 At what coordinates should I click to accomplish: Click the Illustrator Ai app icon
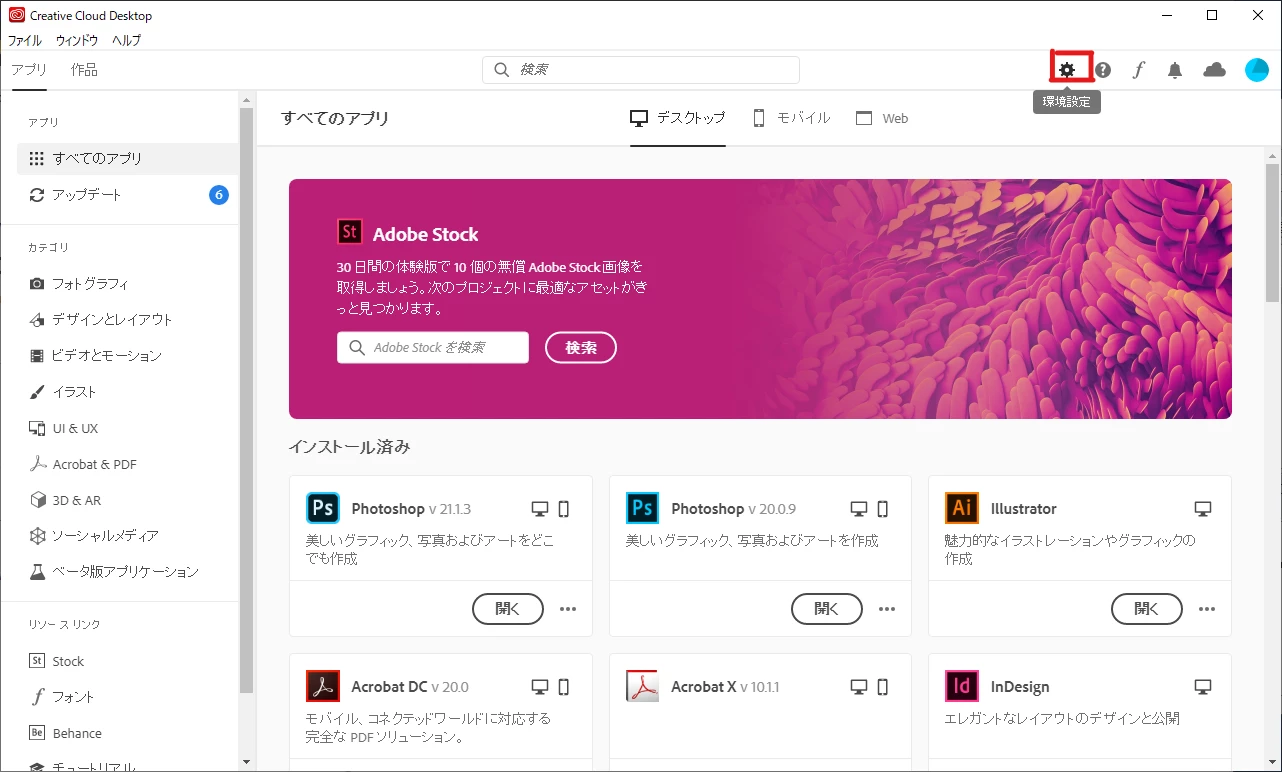(962, 508)
